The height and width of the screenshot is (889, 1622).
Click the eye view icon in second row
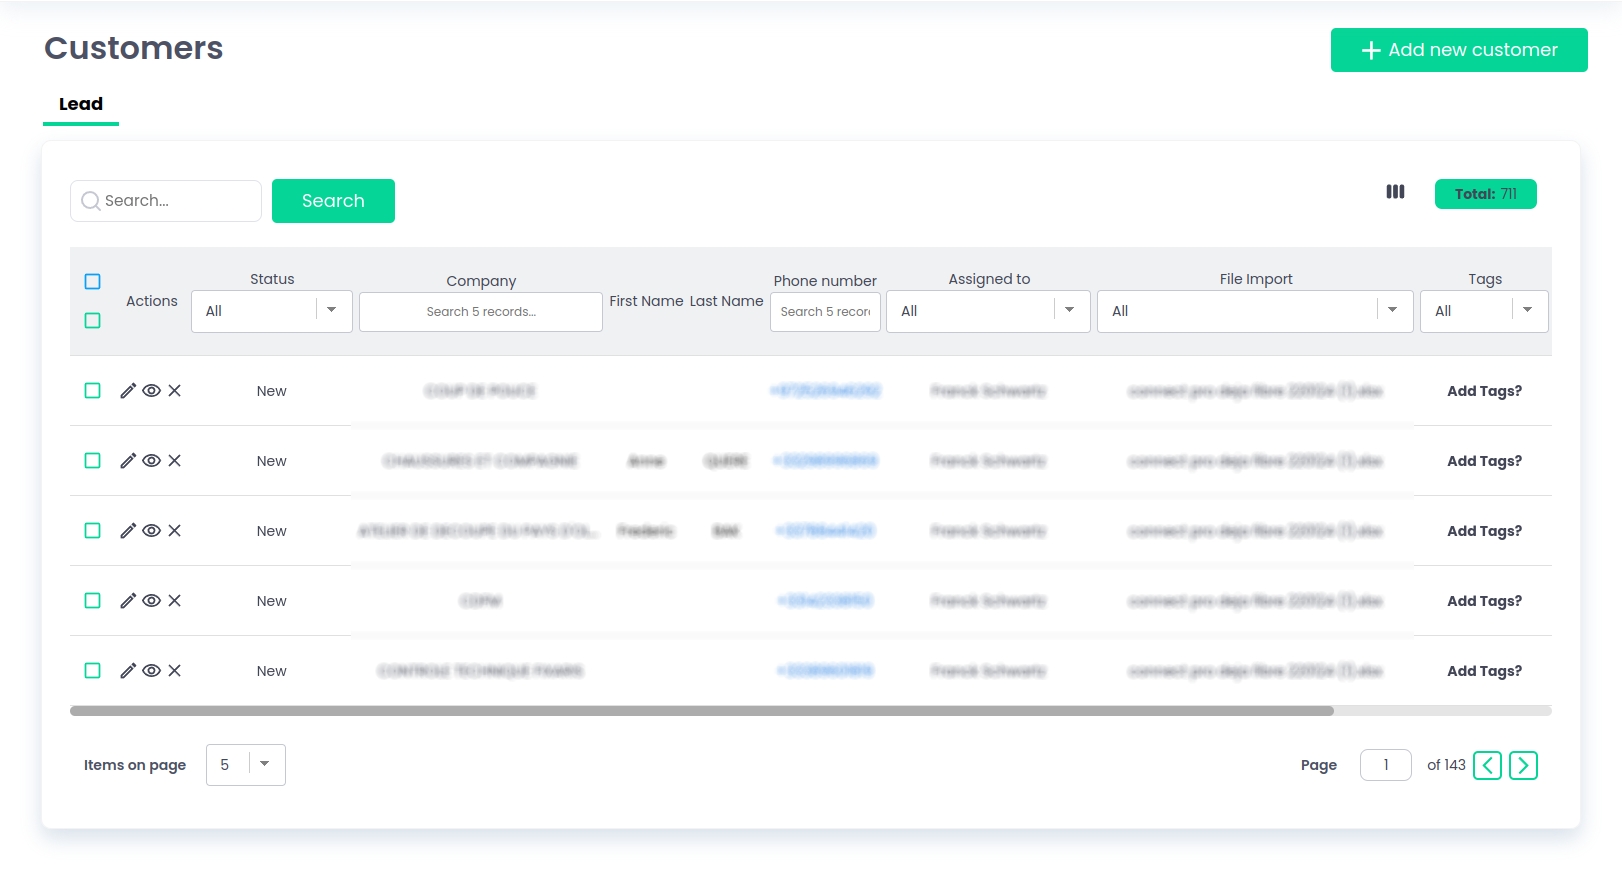tap(151, 461)
